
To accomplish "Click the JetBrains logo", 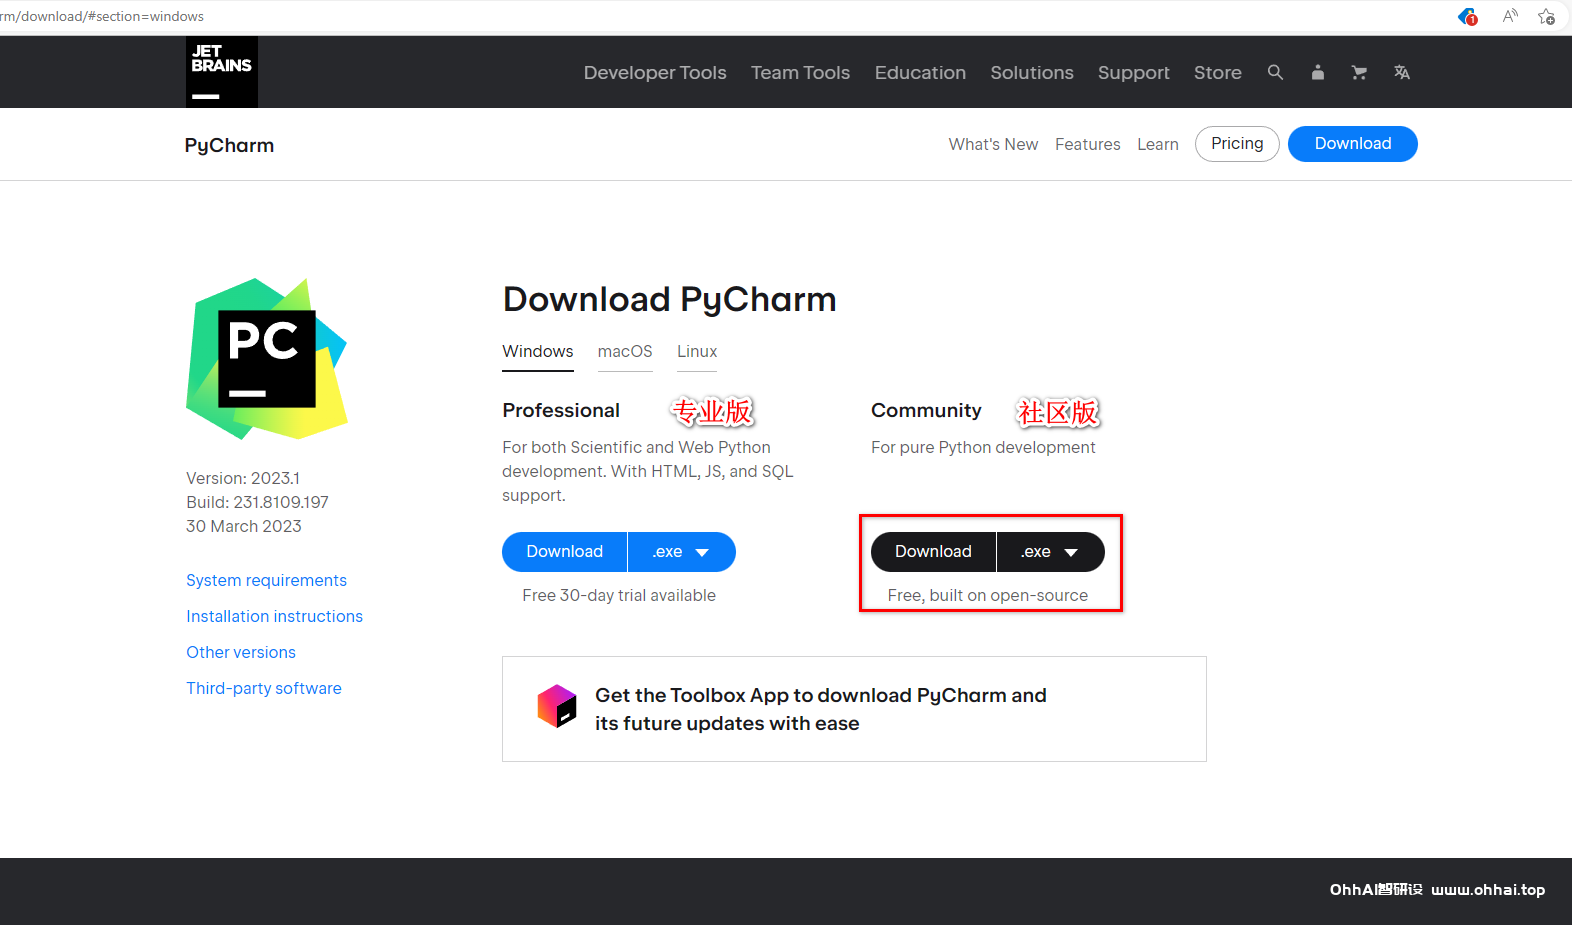I will (221, 72).
